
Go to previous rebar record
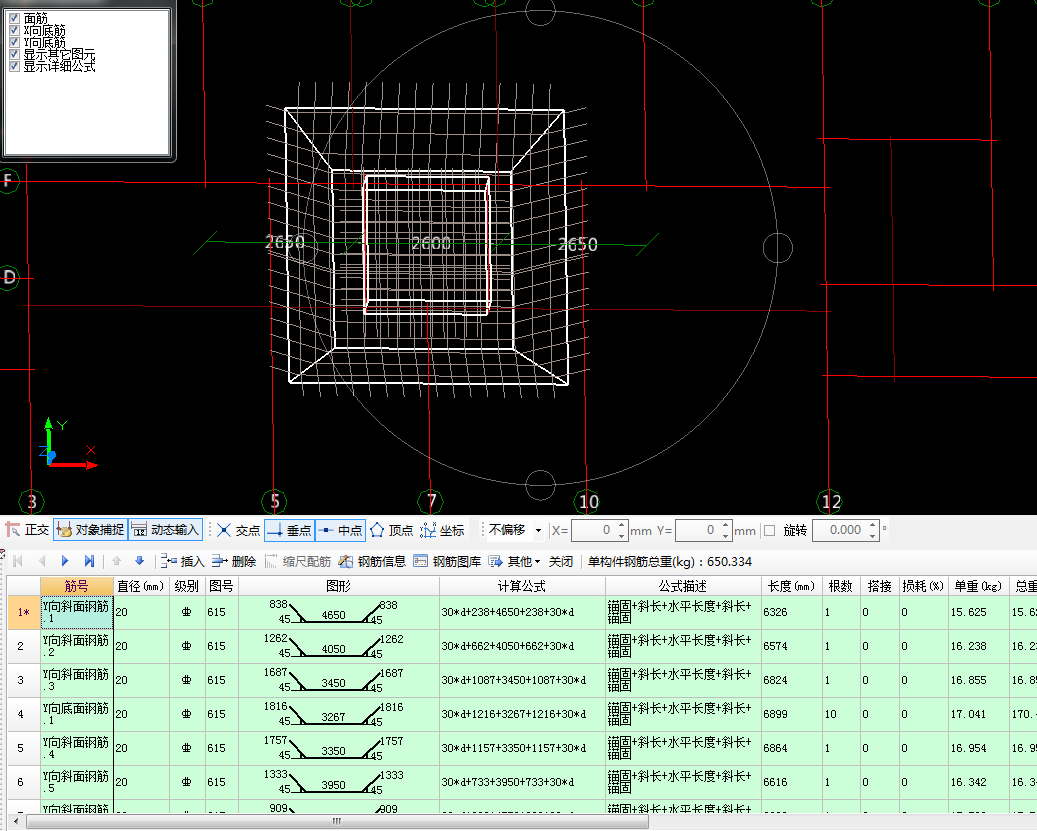click(x=42, y=561)
